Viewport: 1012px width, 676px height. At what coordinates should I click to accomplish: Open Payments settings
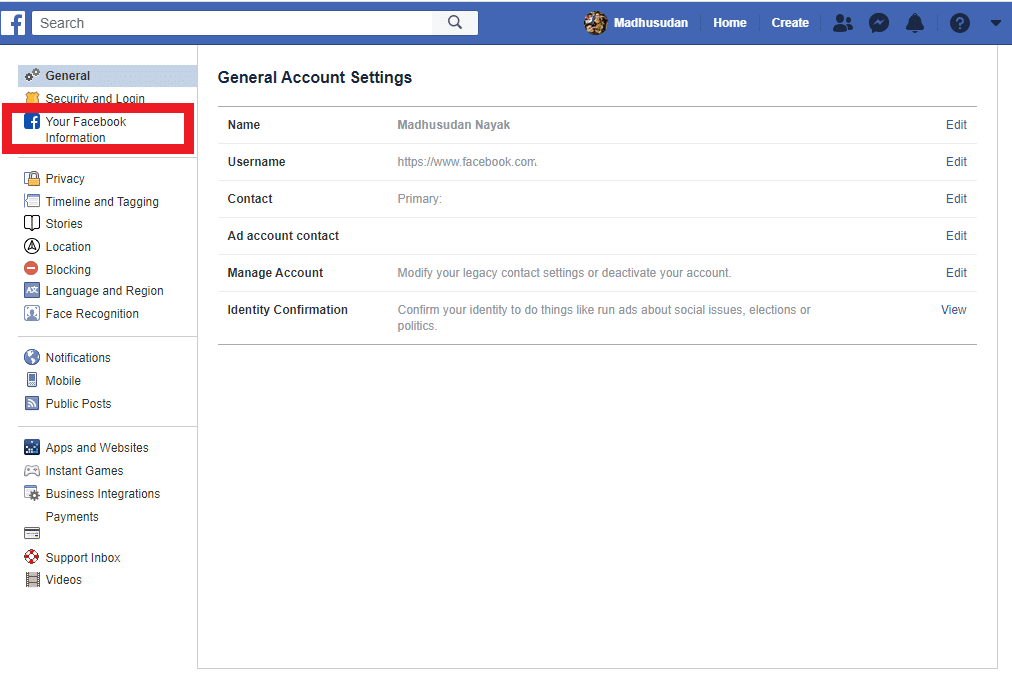(72, 517)
